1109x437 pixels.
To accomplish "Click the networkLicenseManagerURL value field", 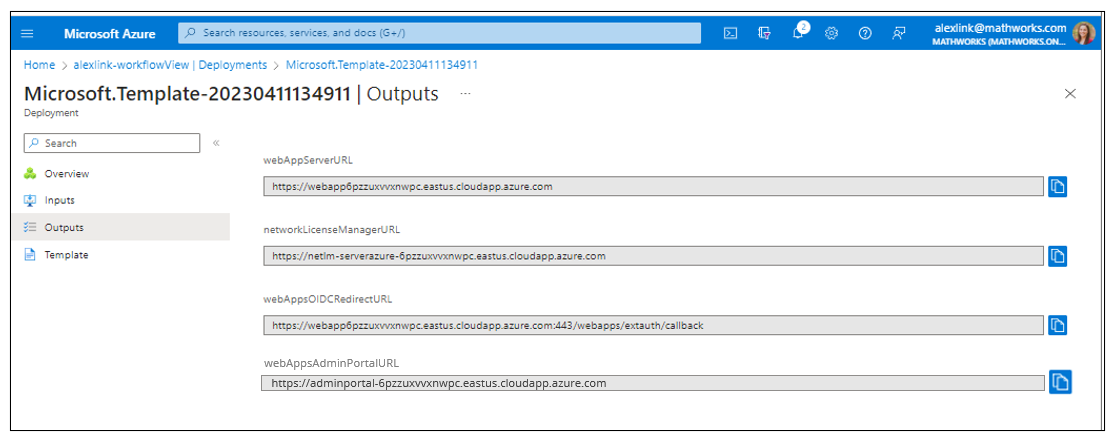I will (x=654, y=256).
